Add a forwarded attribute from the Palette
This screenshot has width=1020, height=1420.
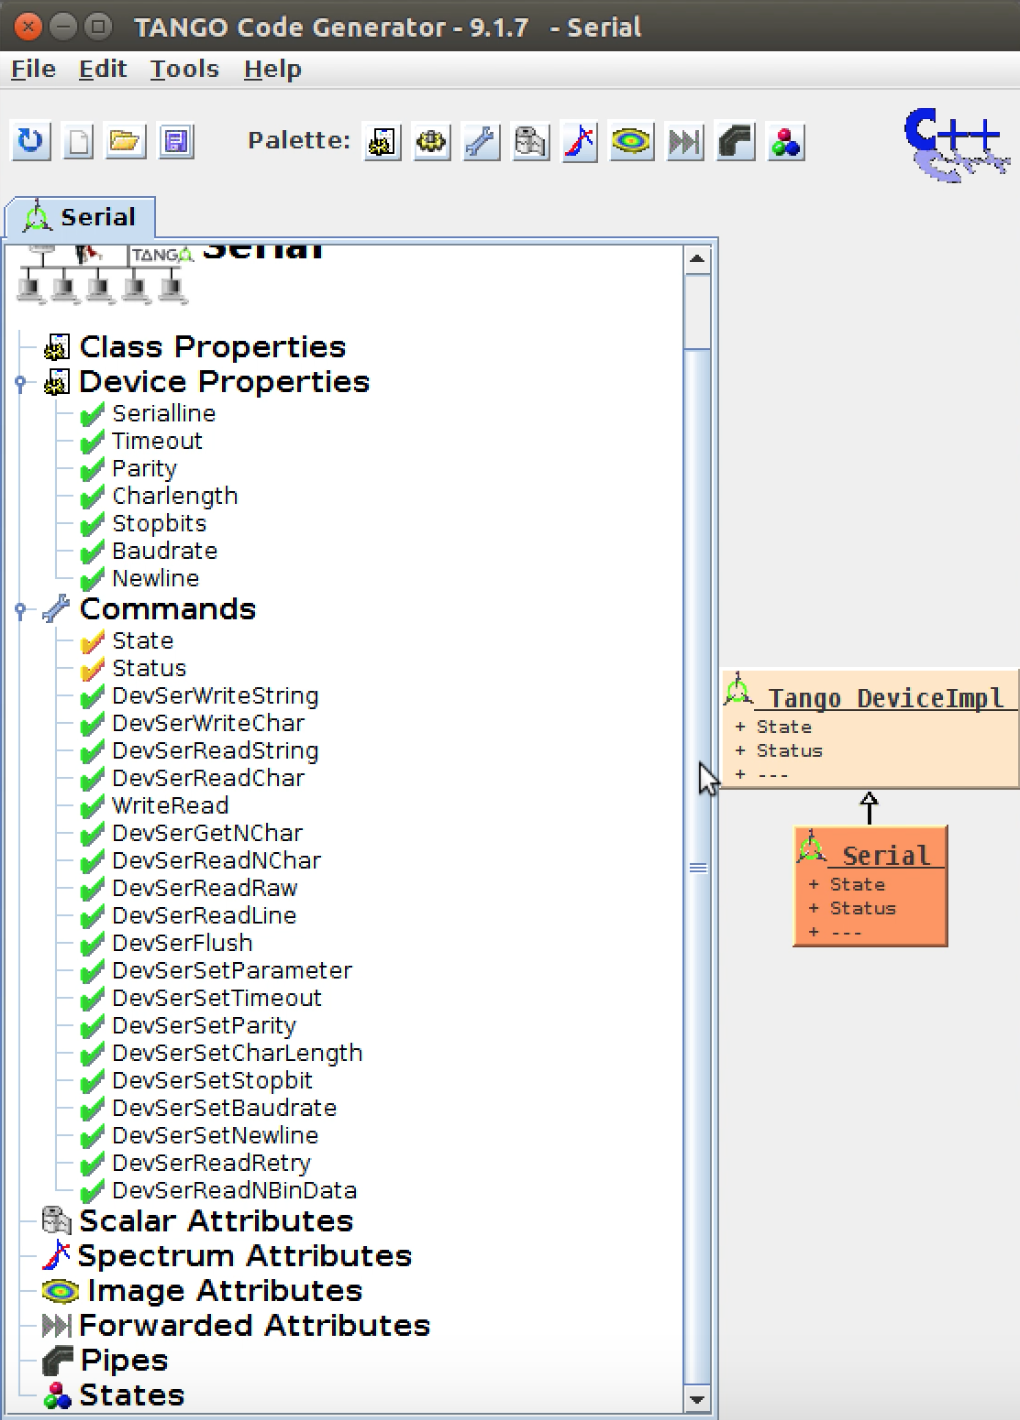pyautogui.click(x=685, y=142)
